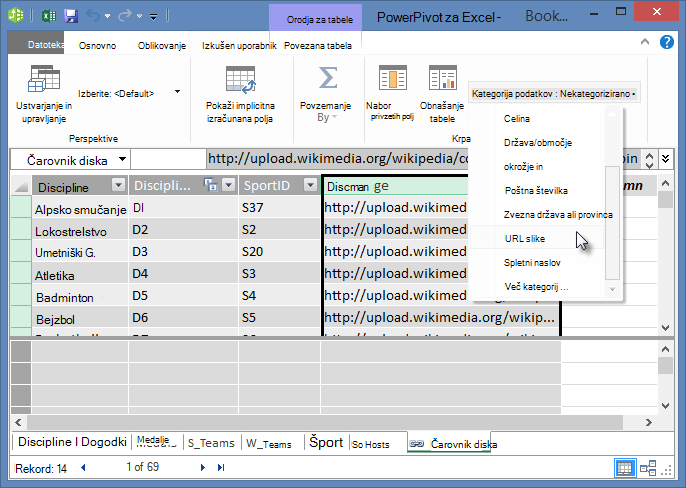Click the Atletika cell
The height and width of the screenshot is (488, 686).
80,275
